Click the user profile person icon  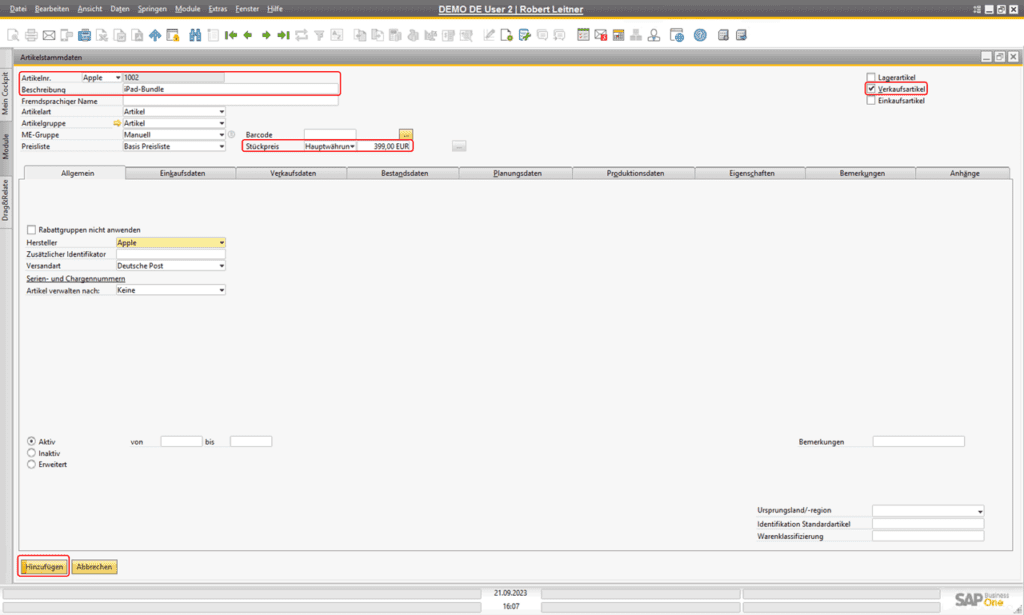click(654, 35)
